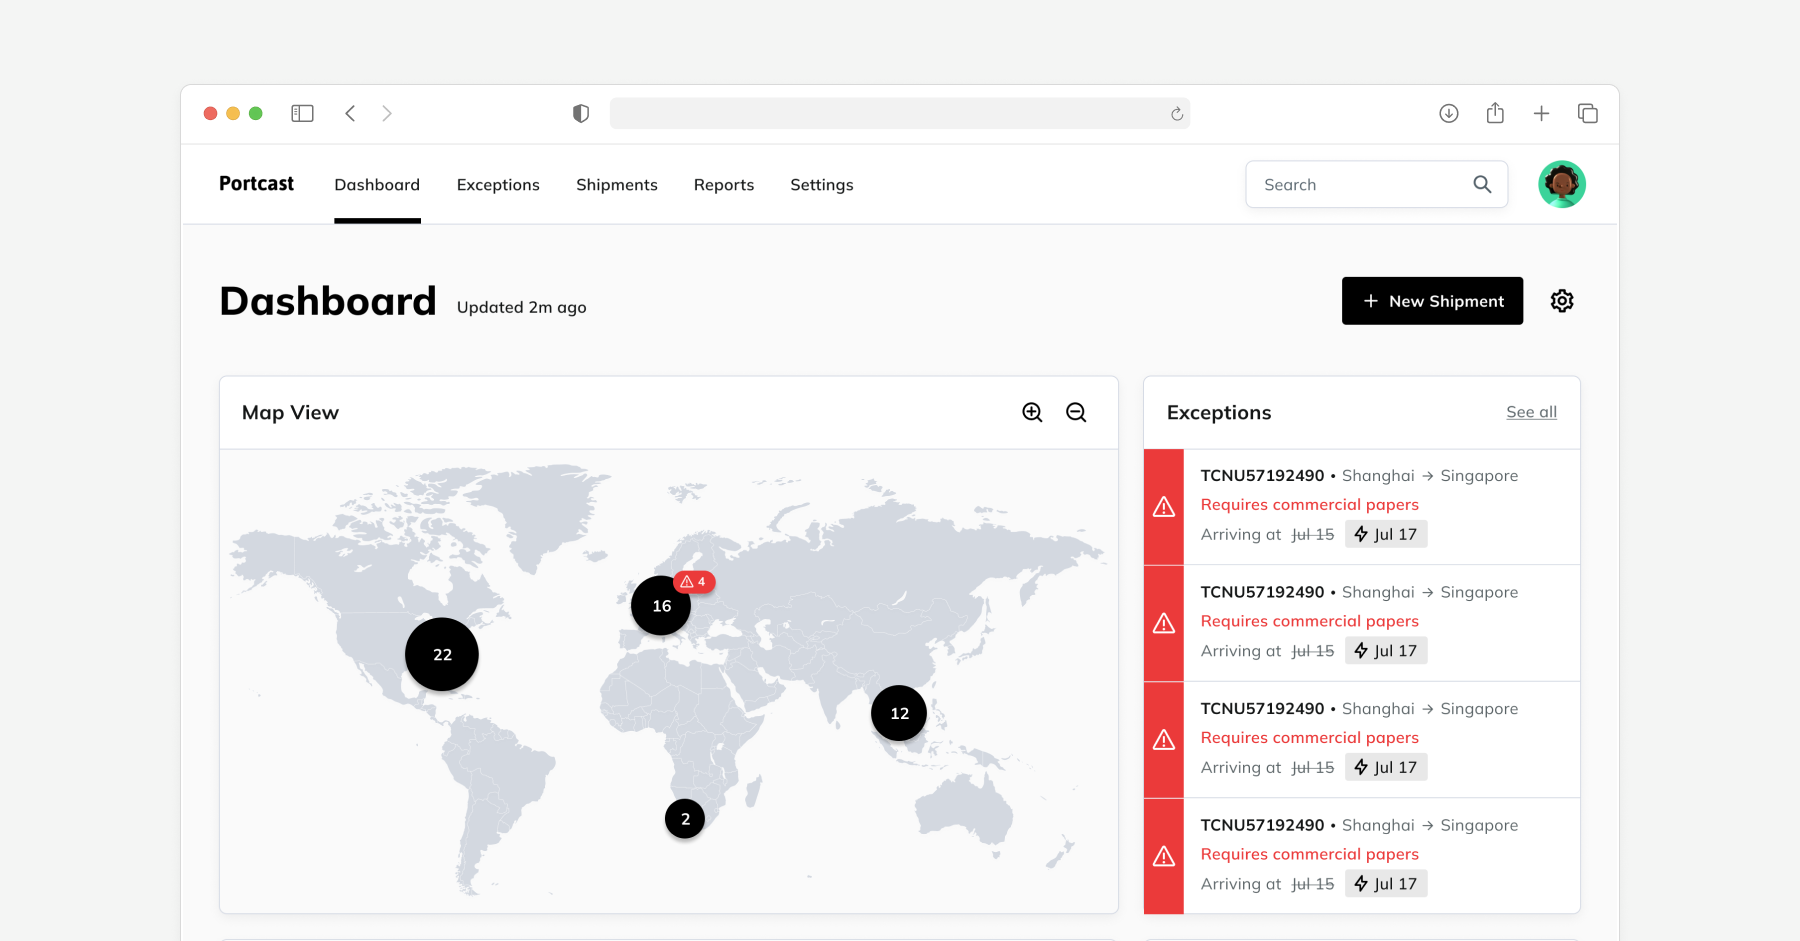Expand the cluster showing 2 shipments
The height and width of the screenshot is (941, 1800).
[684, 818]
